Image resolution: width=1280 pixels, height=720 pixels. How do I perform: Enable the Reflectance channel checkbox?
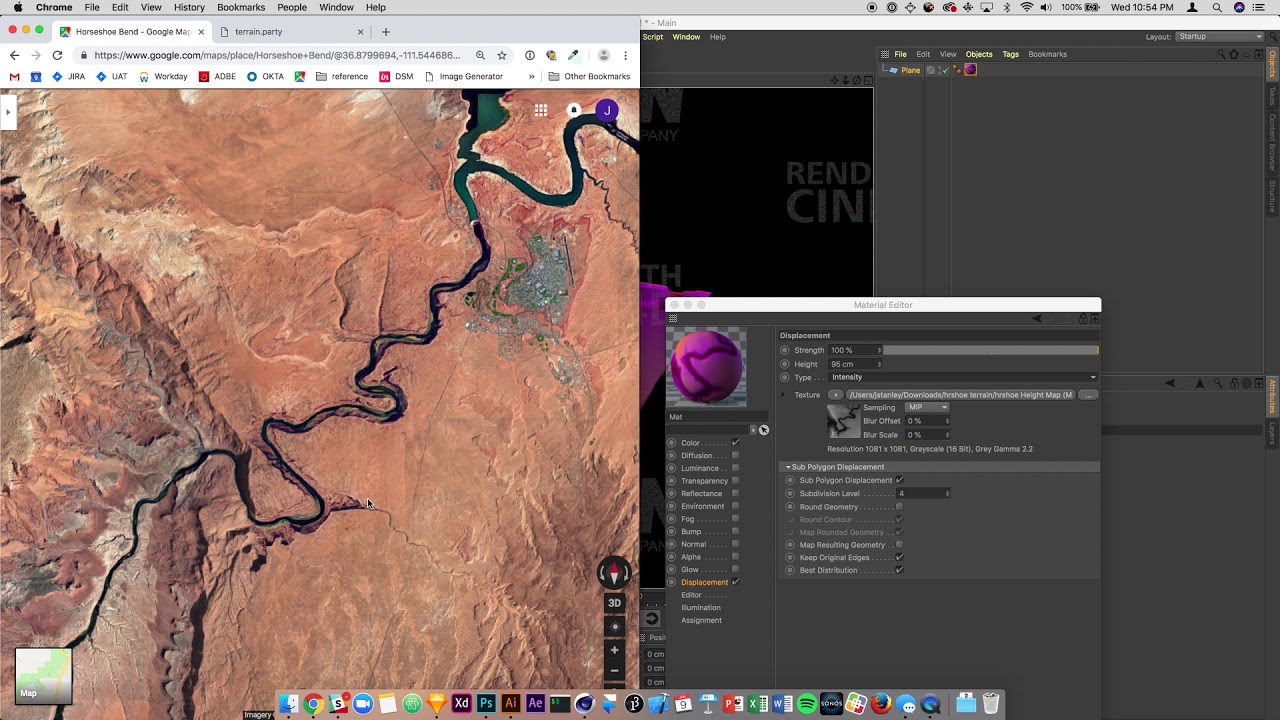(735, 493)
